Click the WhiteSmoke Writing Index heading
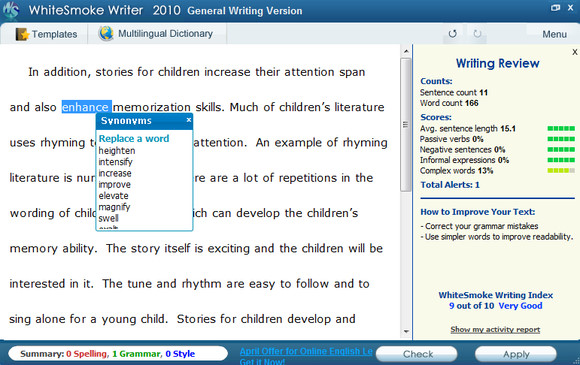Screen dimensions: 580x365 (495, 295)
